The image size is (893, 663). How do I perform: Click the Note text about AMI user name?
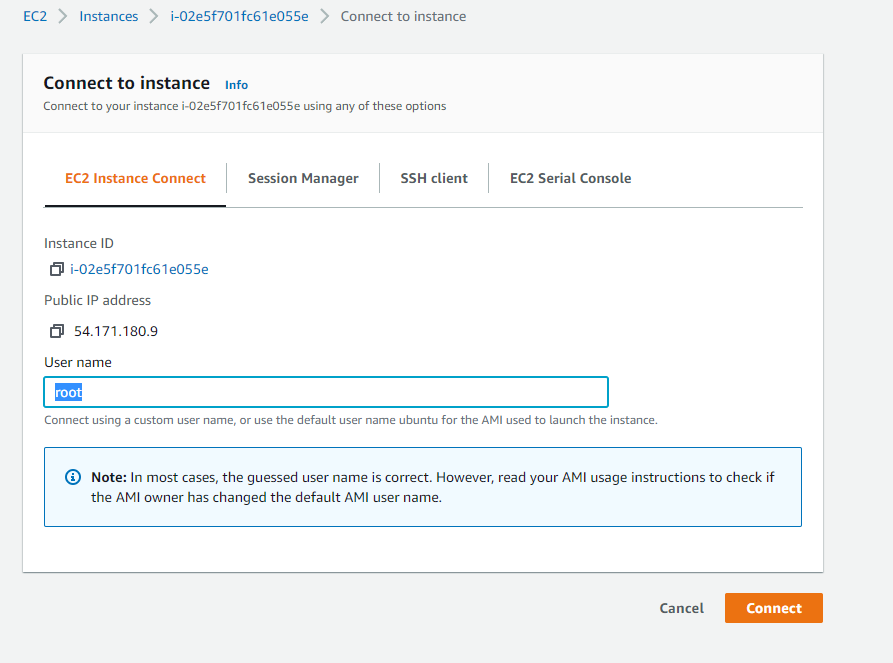[432, 487]
